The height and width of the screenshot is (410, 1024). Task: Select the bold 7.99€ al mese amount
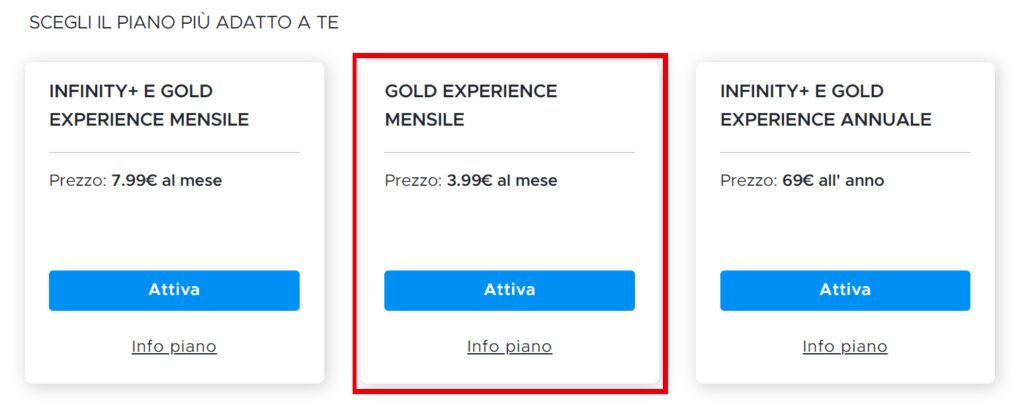tap(167, 181)
